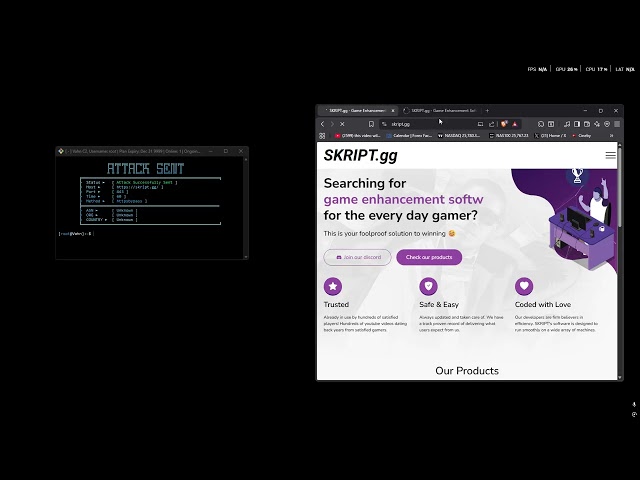This screenshot has height=480, width=640.
Task: Click the VPN toolbar icon
Action: point(607,124)
